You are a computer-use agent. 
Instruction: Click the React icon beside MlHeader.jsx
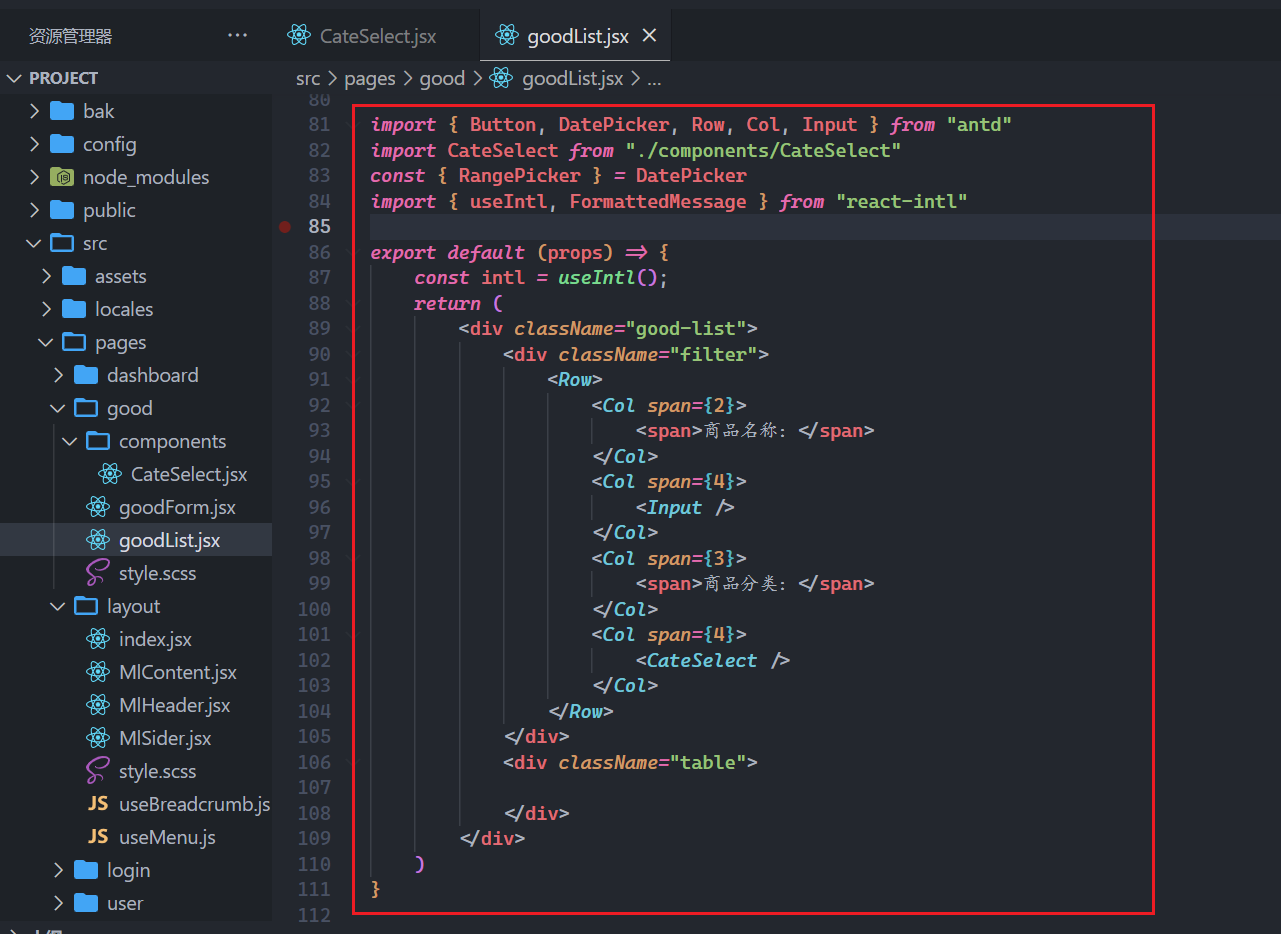(x=97, y=705)
